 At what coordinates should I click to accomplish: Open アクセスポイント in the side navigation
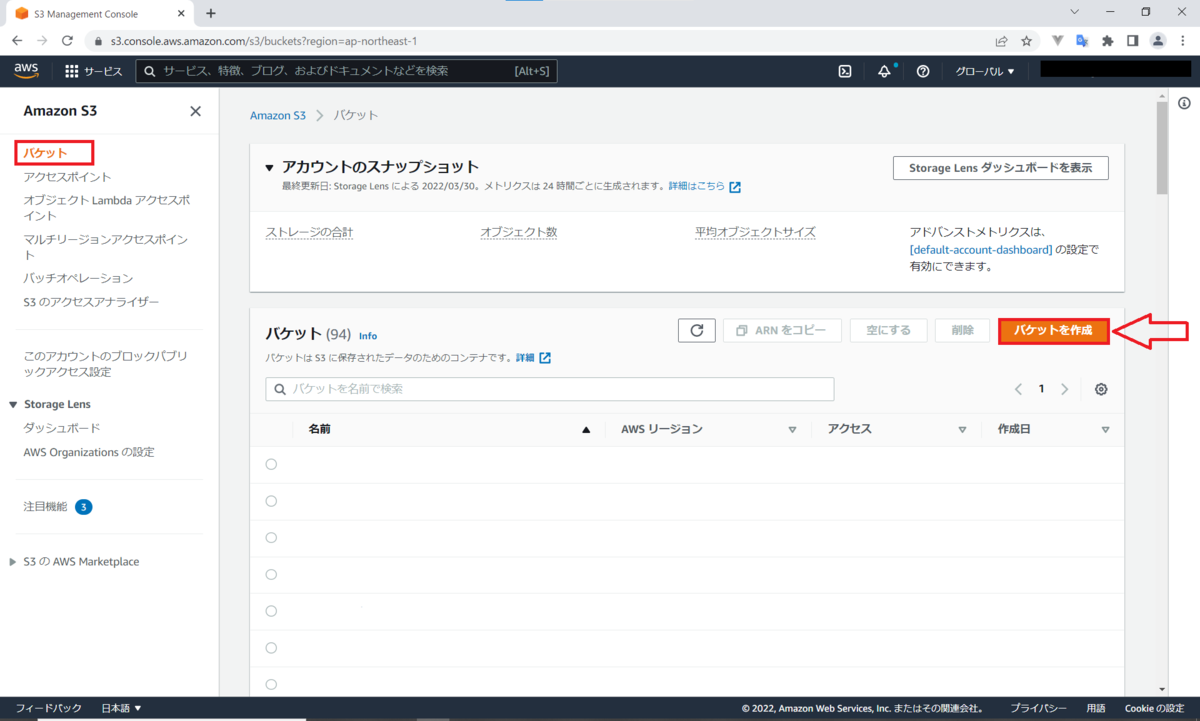pyautogui.click(x=68, y=177)
